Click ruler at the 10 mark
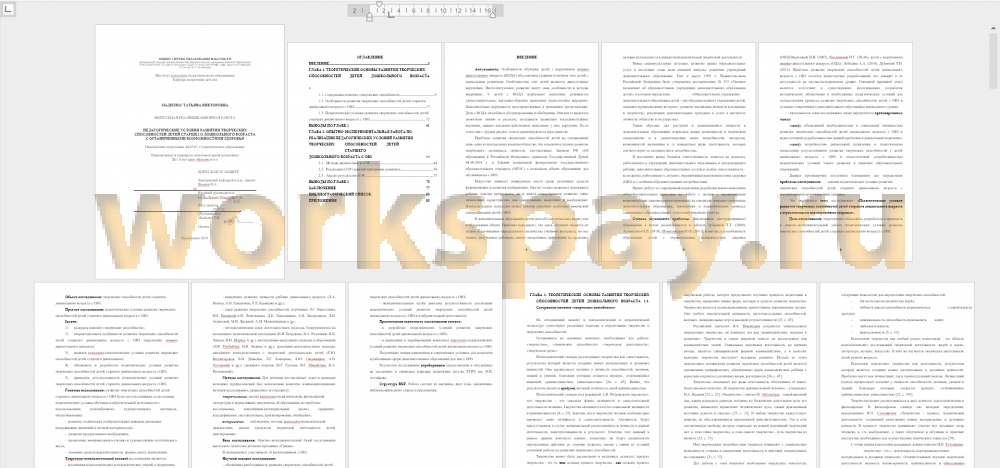This screenshot has width=1000, height=468. (x=445, y=10)
